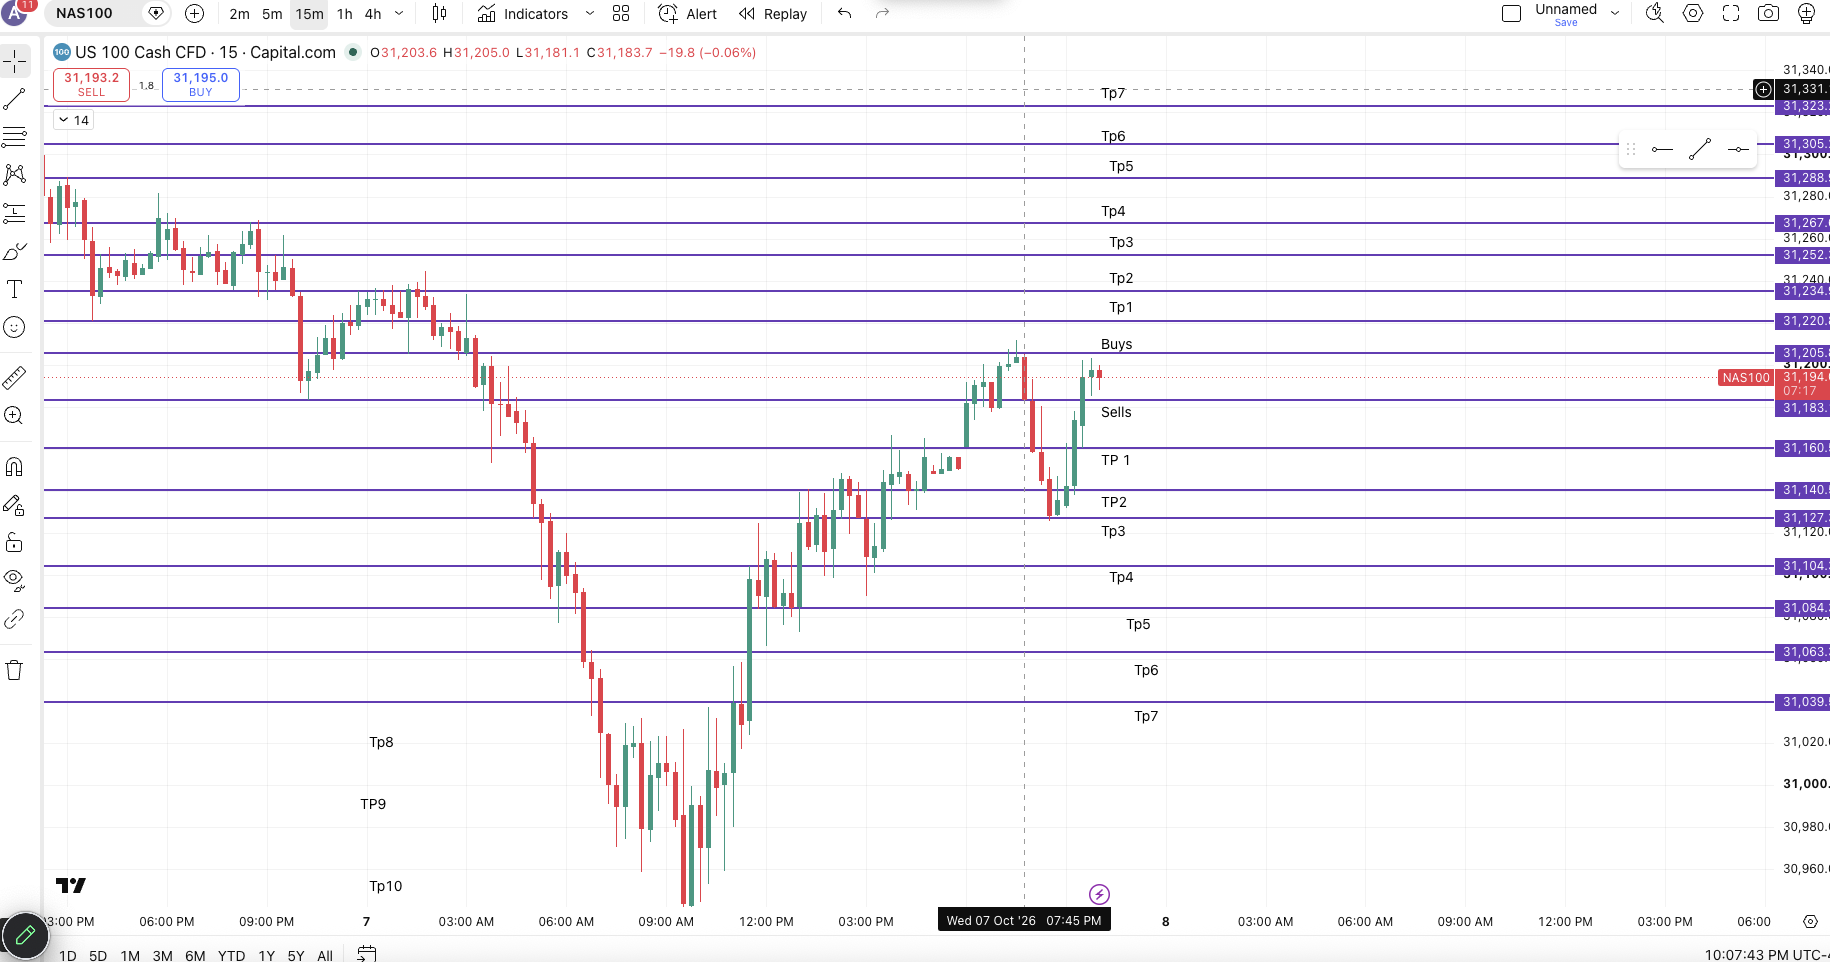Switch to the 1h timeframe
Image resolution: width=1830 pixels, height=962 pixels.
[x=345, y=14]
